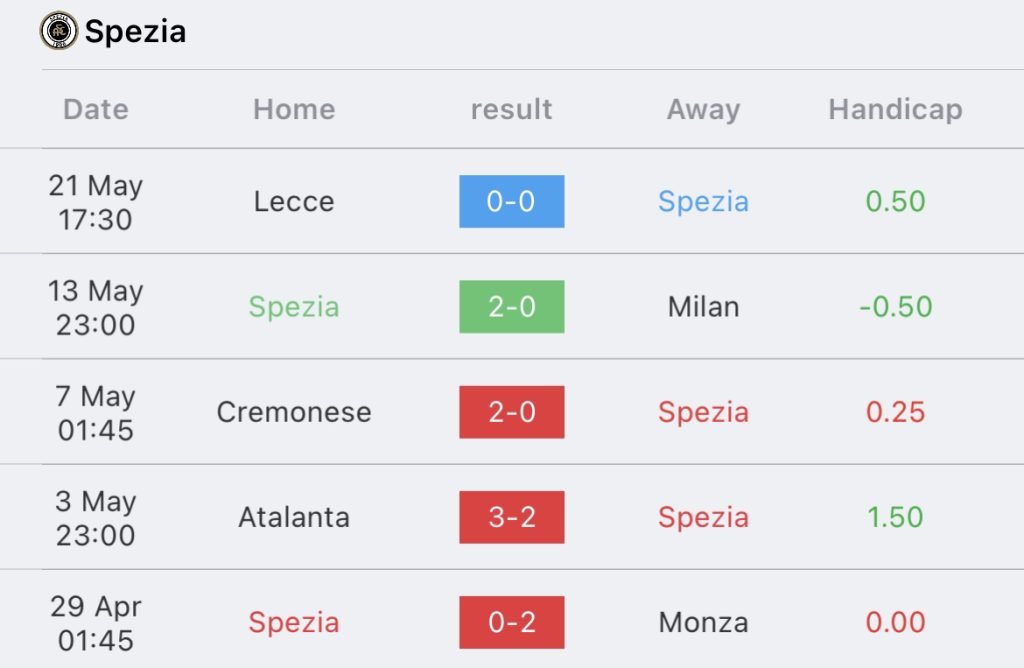1024x668 pixels.
Task: Click the Handicap column header
Action: 895,109
